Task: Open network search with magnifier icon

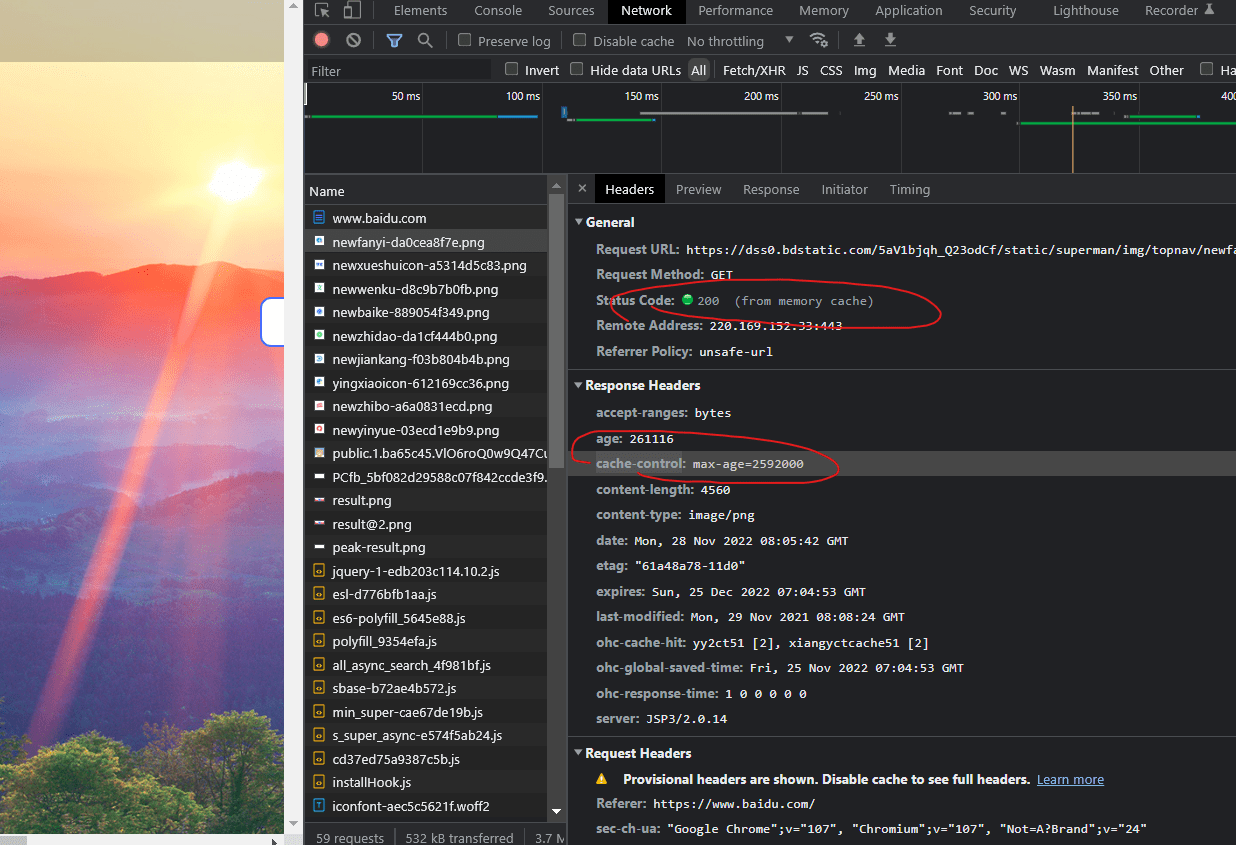Action: [x=425, y=40]
